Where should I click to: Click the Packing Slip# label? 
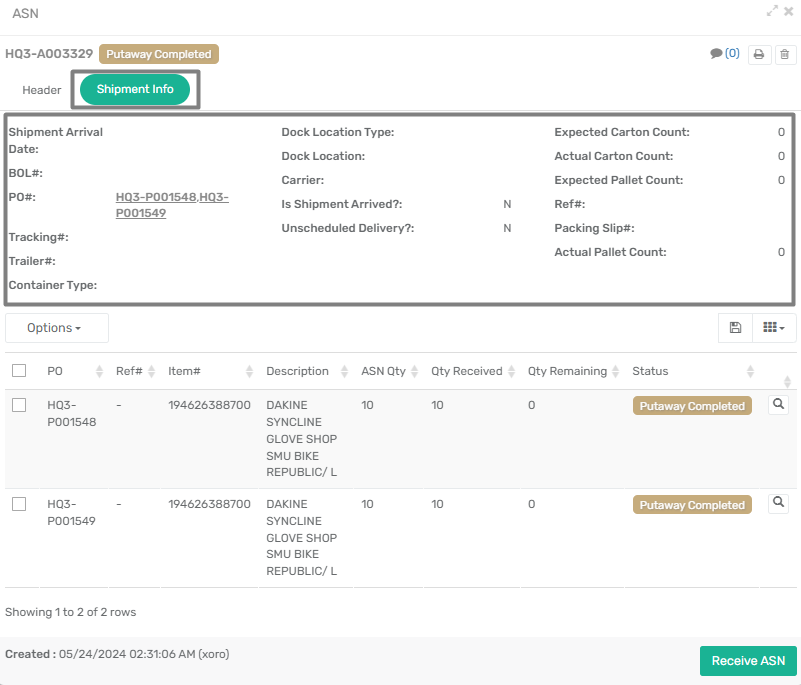(594, 228)
